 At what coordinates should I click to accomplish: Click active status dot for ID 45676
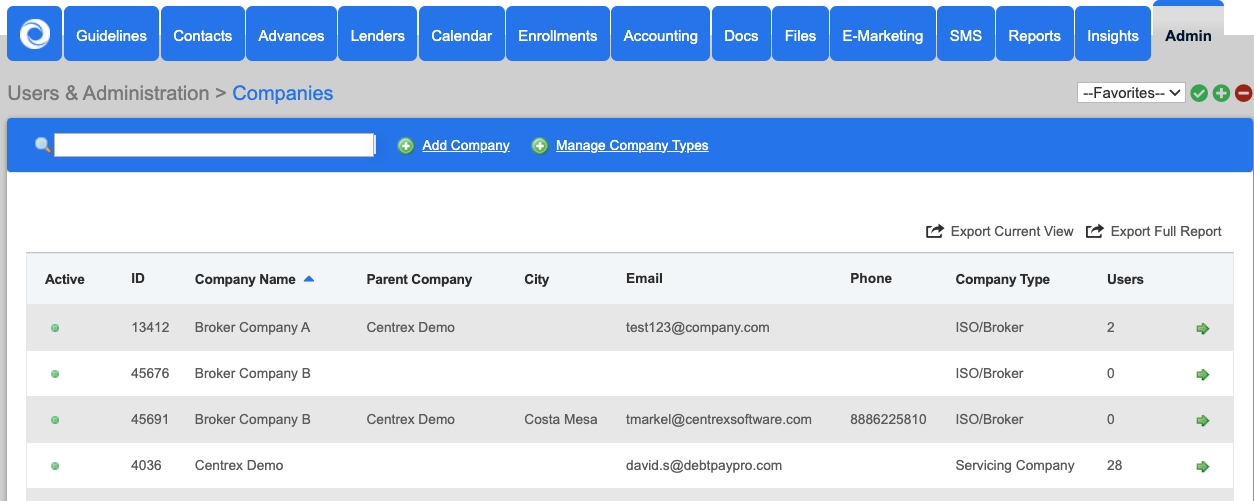(x=55, y=374)
